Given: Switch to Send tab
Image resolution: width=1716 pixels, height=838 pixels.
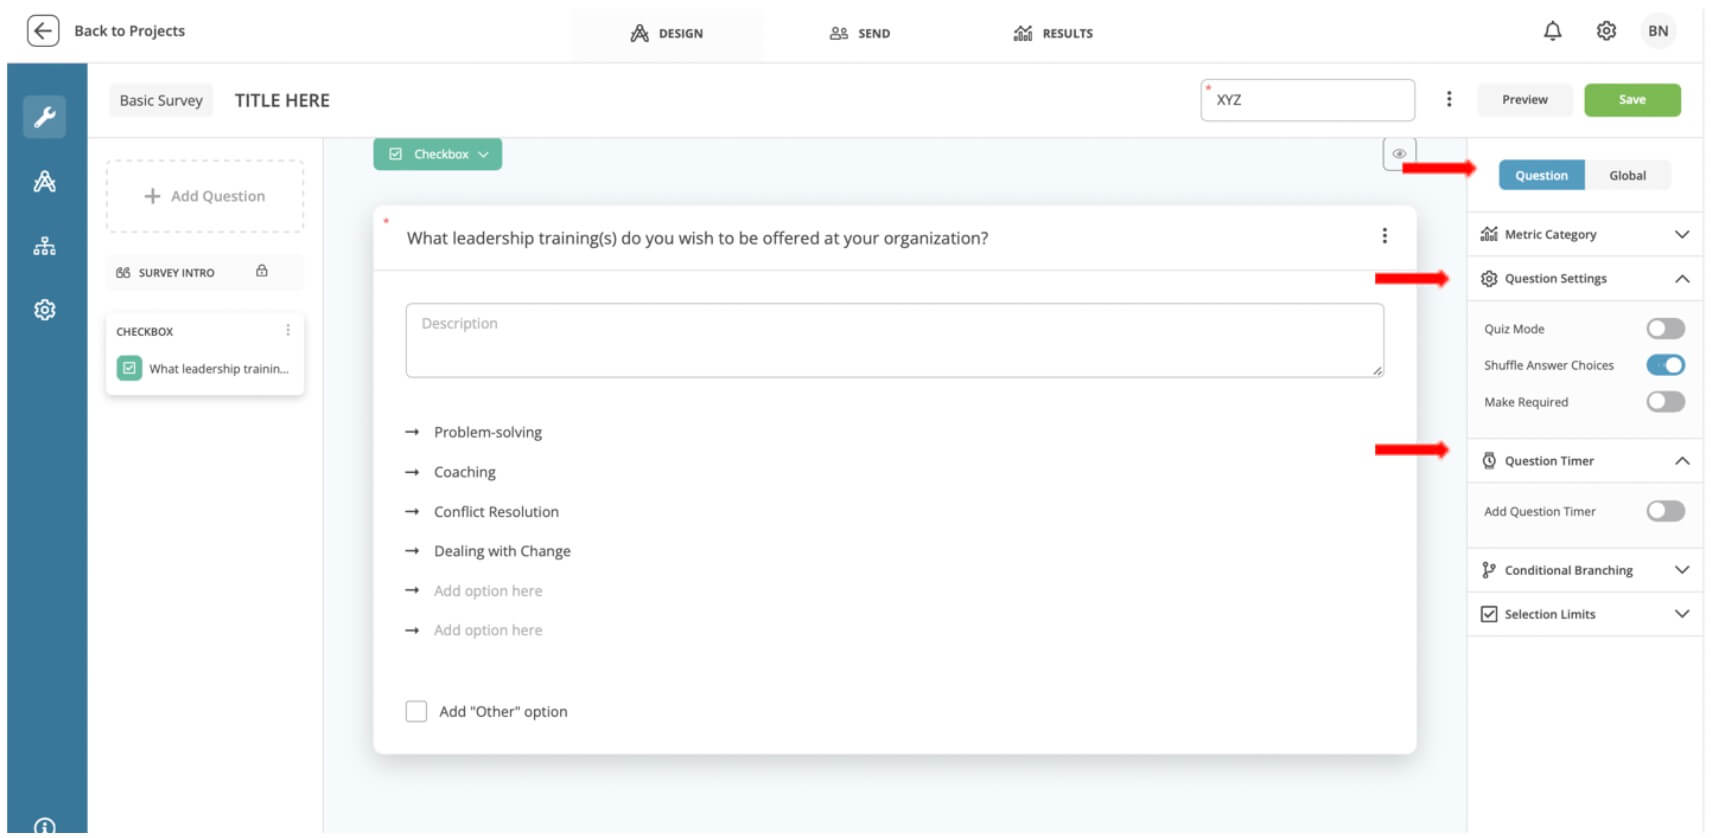Looking at the screenshot, I should click(x=860, y=33).
